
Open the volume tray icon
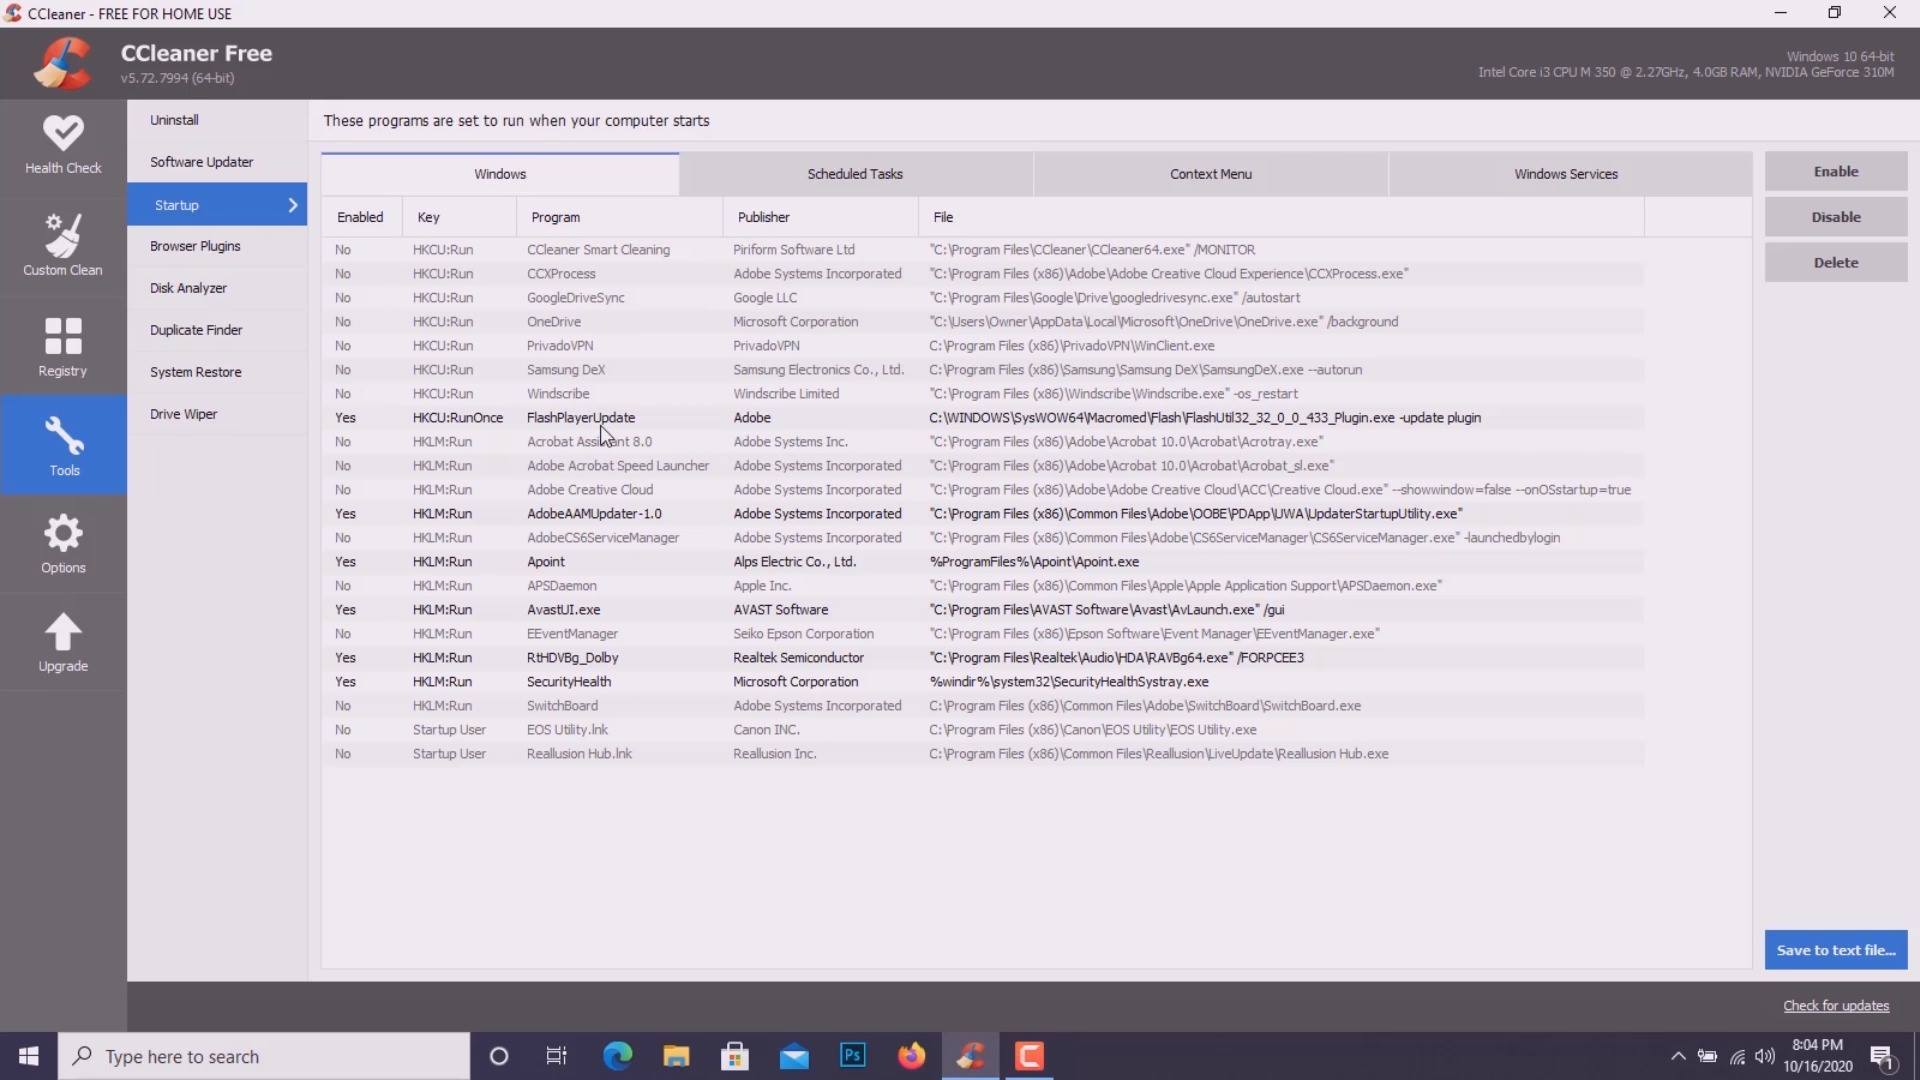tap(1765, 1056)
